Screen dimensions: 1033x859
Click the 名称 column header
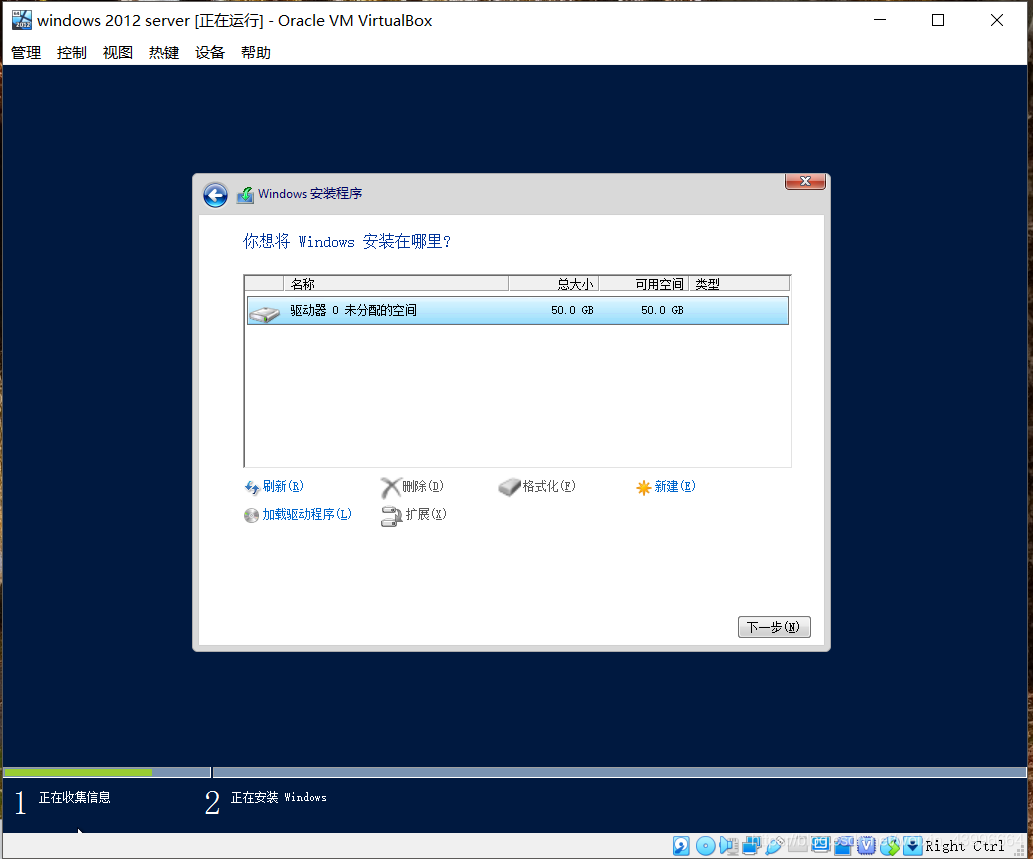tap(396, 284)
